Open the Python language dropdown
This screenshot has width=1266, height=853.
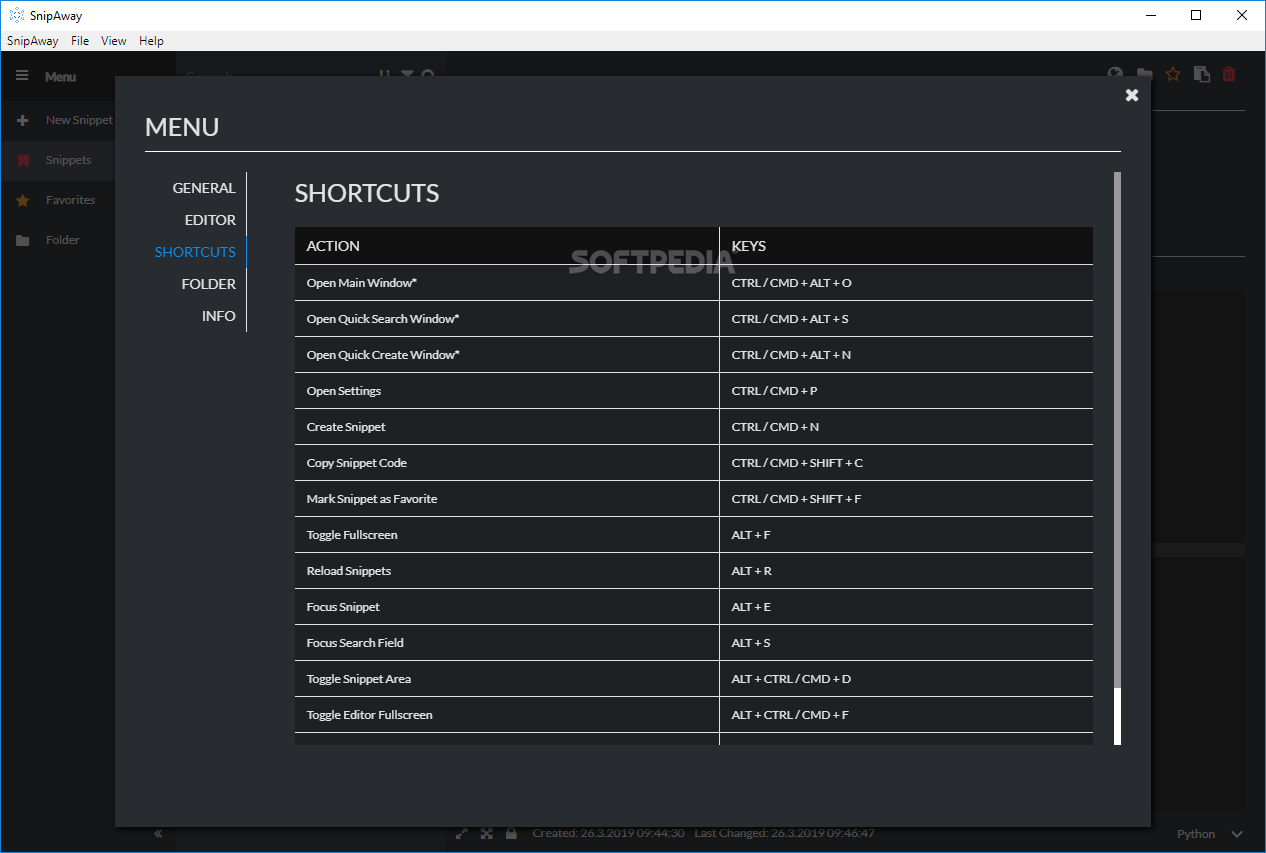[x=1210, y=834]
